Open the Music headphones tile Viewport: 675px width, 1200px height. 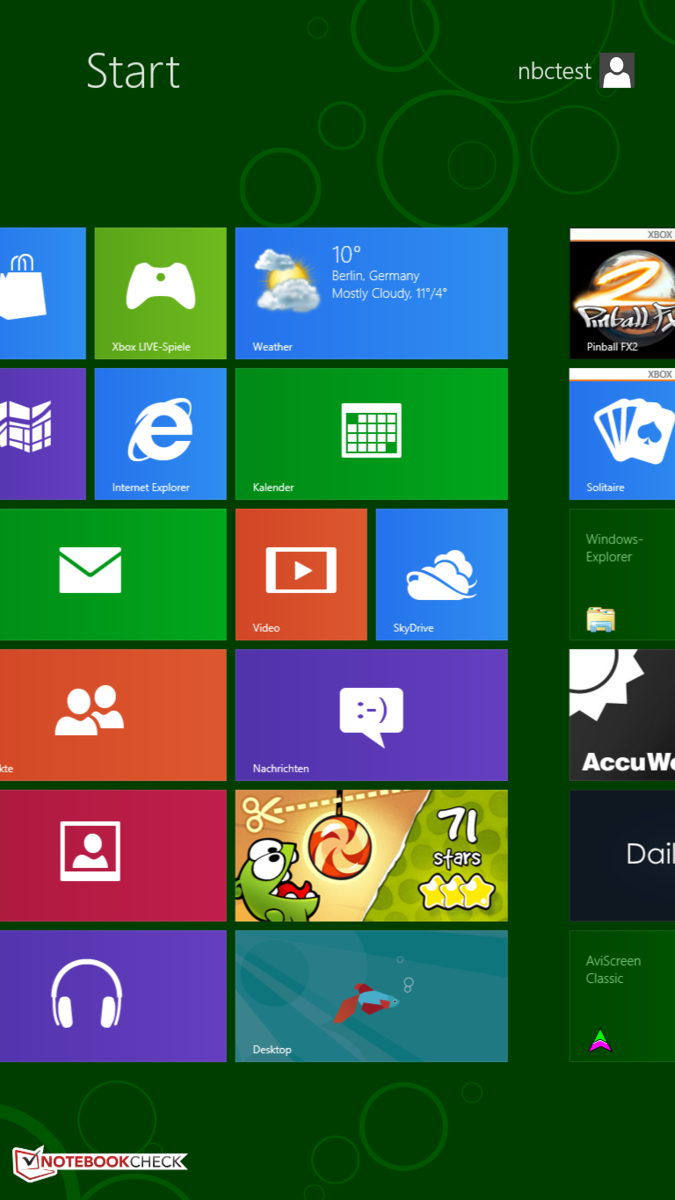(x=110, y=995)
